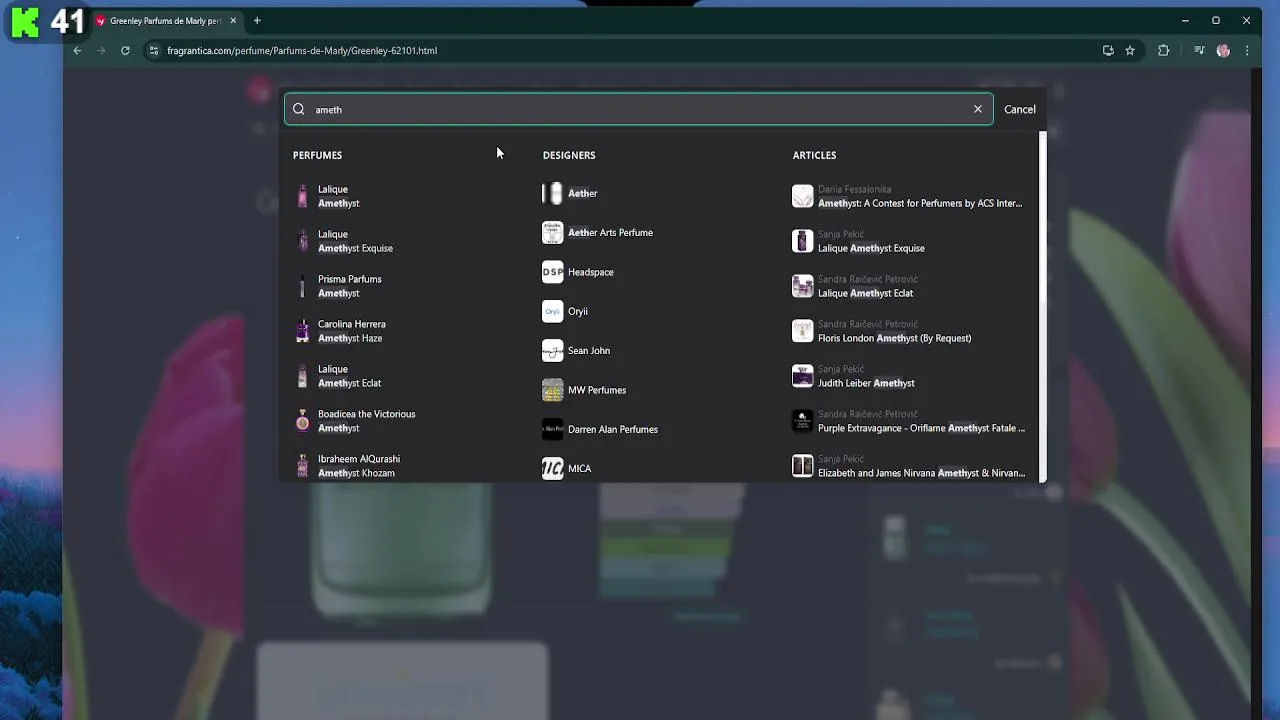This screenshot has width=1280, height=720.
Task: Click the Sean John logo icon
Action: coord(553,351)
